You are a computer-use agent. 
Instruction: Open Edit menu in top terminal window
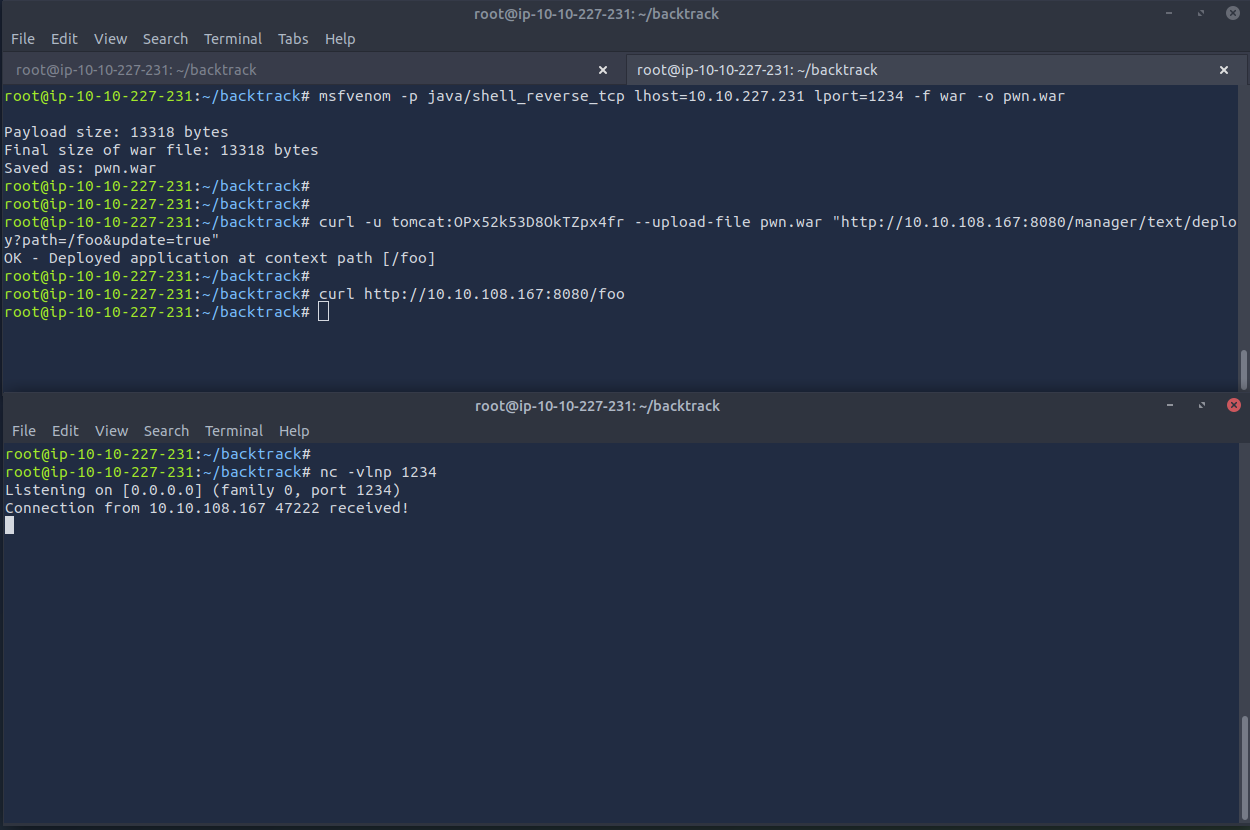tap(64, 39)
